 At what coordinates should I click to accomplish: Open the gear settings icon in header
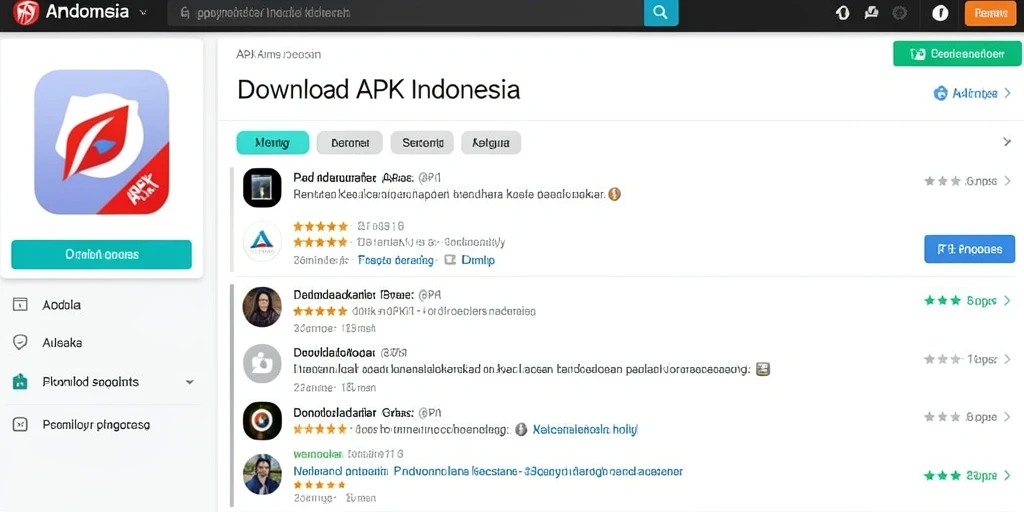click(901, 12)
